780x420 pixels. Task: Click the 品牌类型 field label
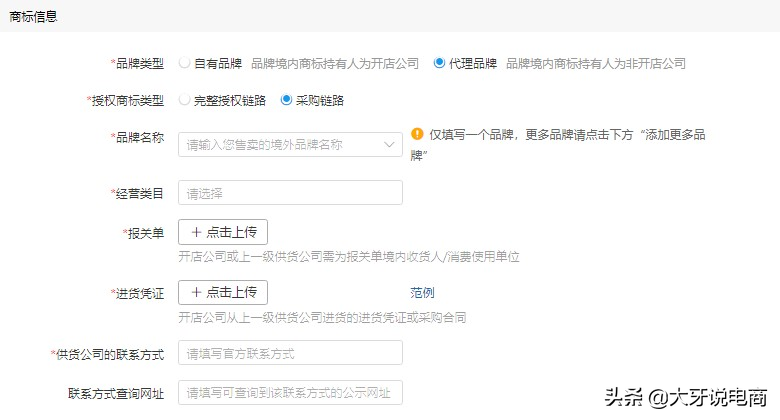pyautogui.click(x=139, y=63)
